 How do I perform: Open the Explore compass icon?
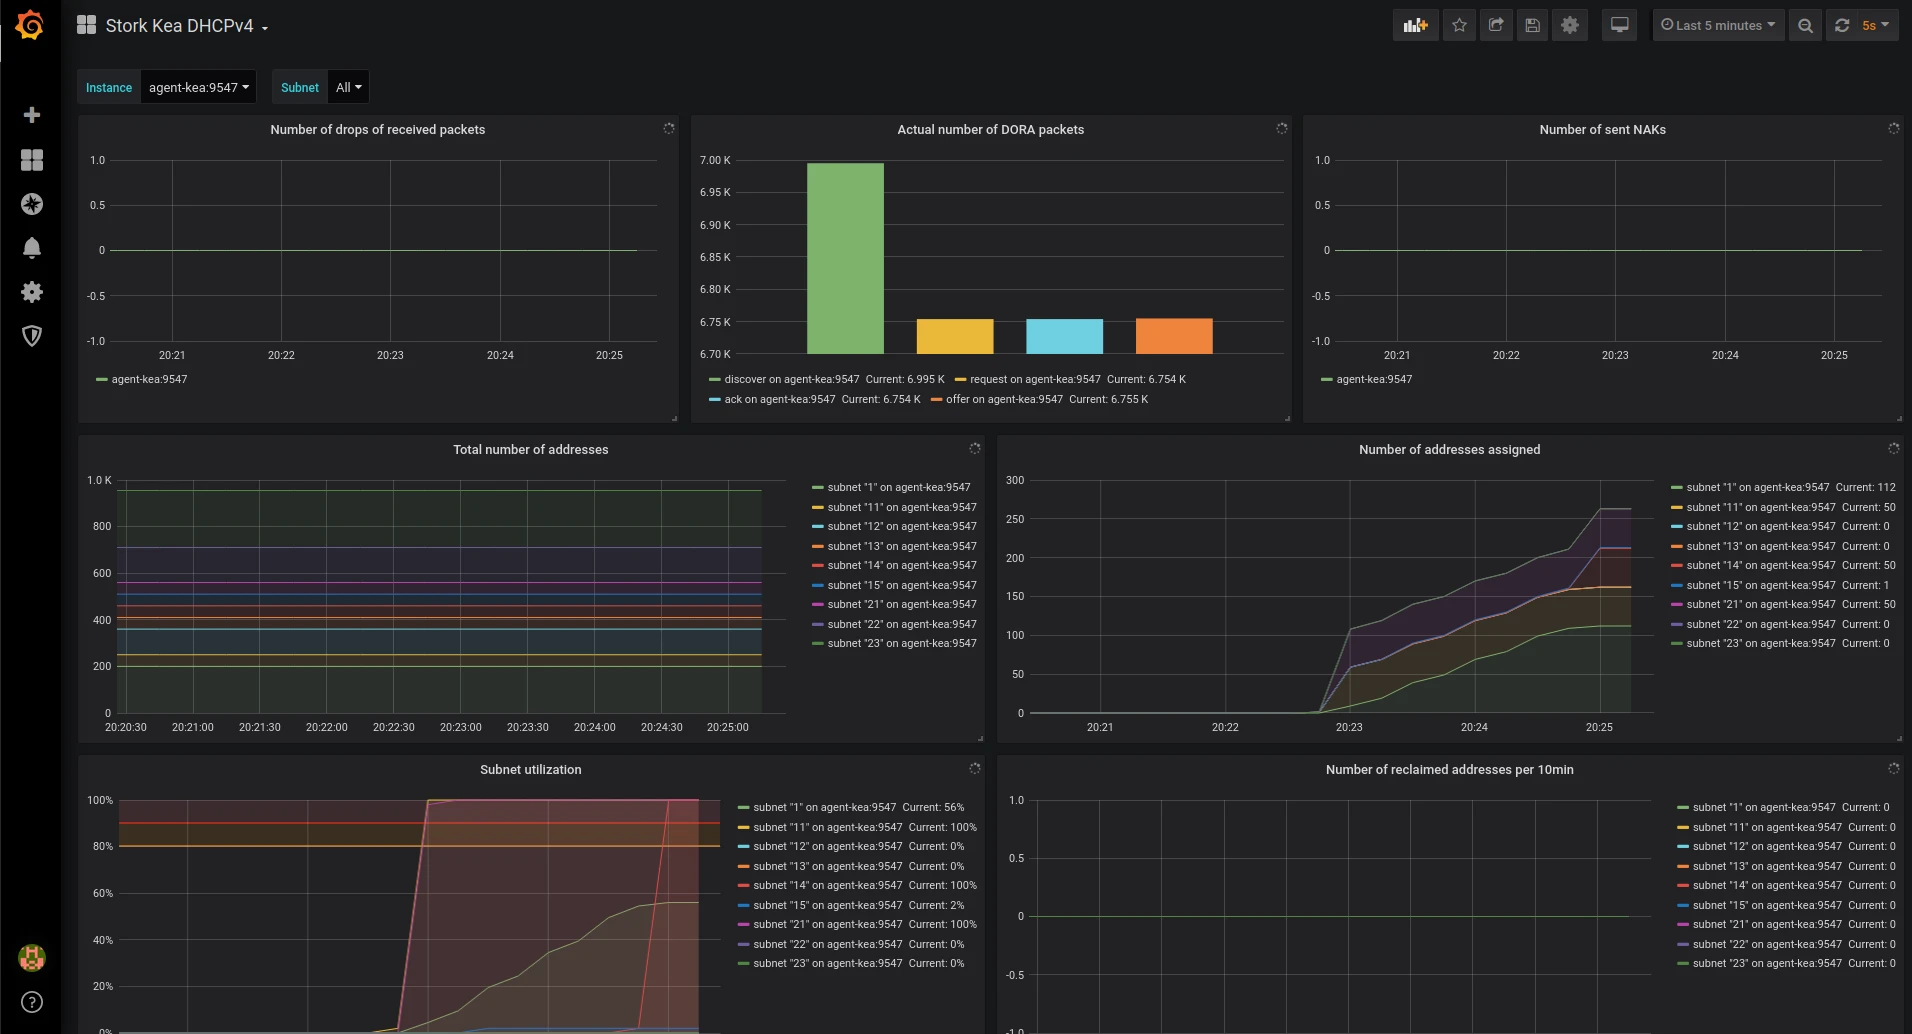[x=32, y=204]
